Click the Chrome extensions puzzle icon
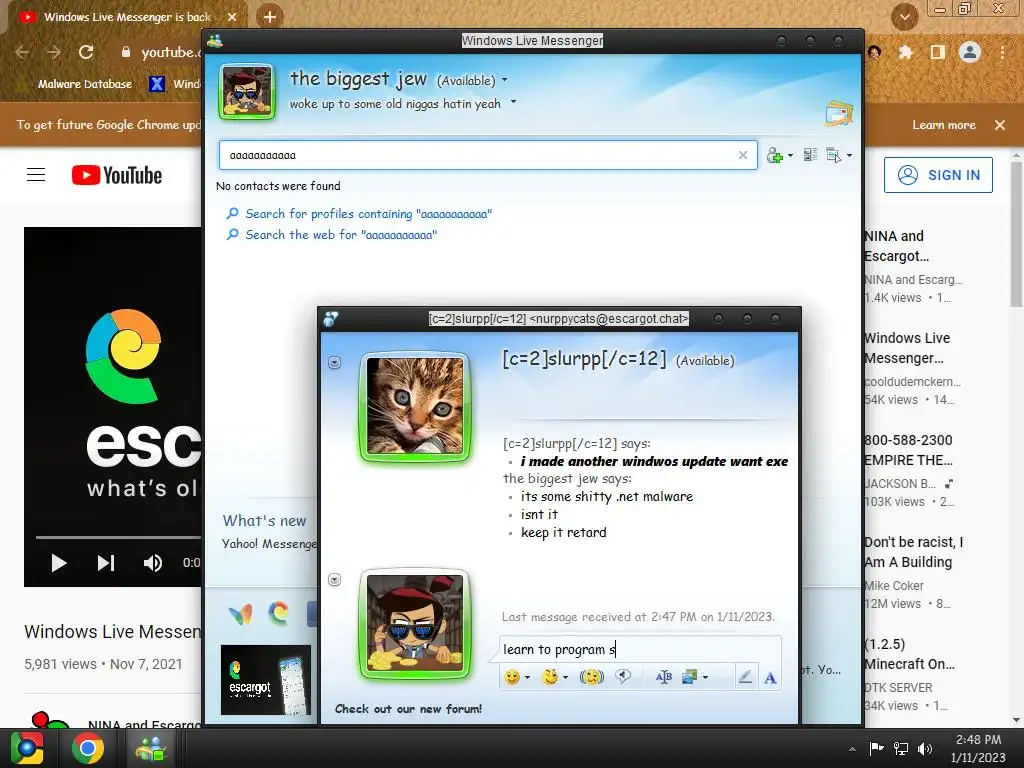 (906, 52)
